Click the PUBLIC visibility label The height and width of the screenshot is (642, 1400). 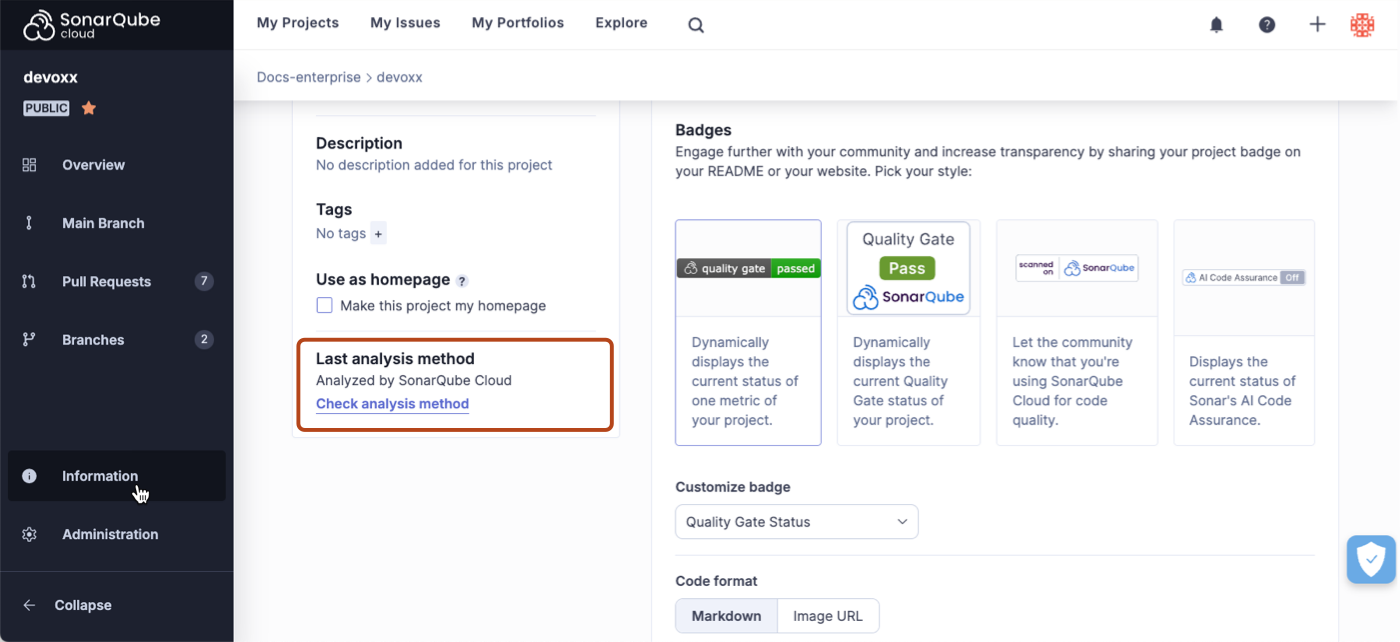coord(47,108)
